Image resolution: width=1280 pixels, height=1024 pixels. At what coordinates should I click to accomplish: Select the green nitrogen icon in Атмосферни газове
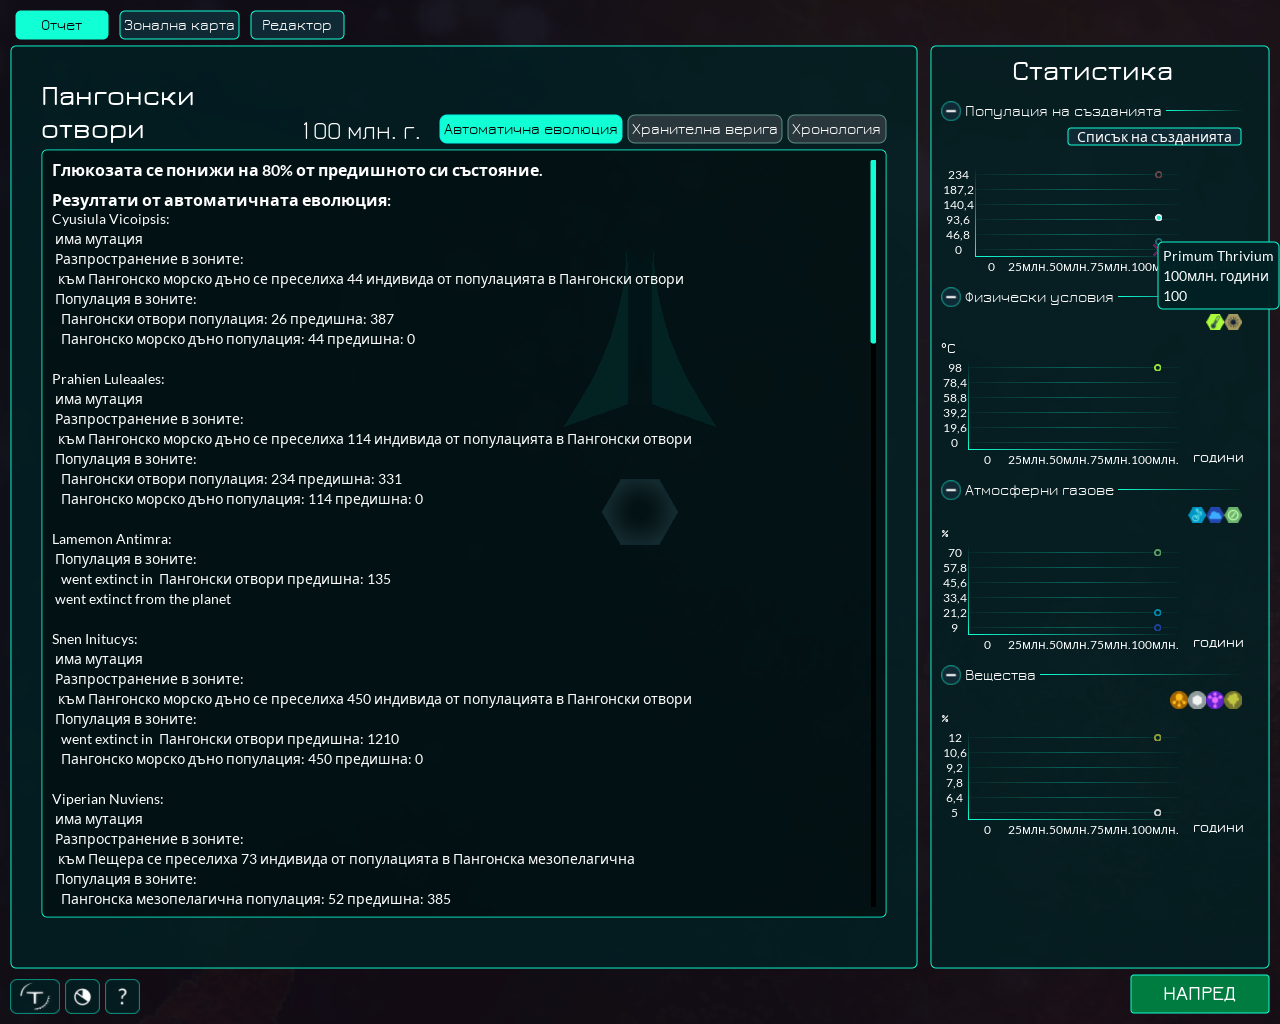1232,514
